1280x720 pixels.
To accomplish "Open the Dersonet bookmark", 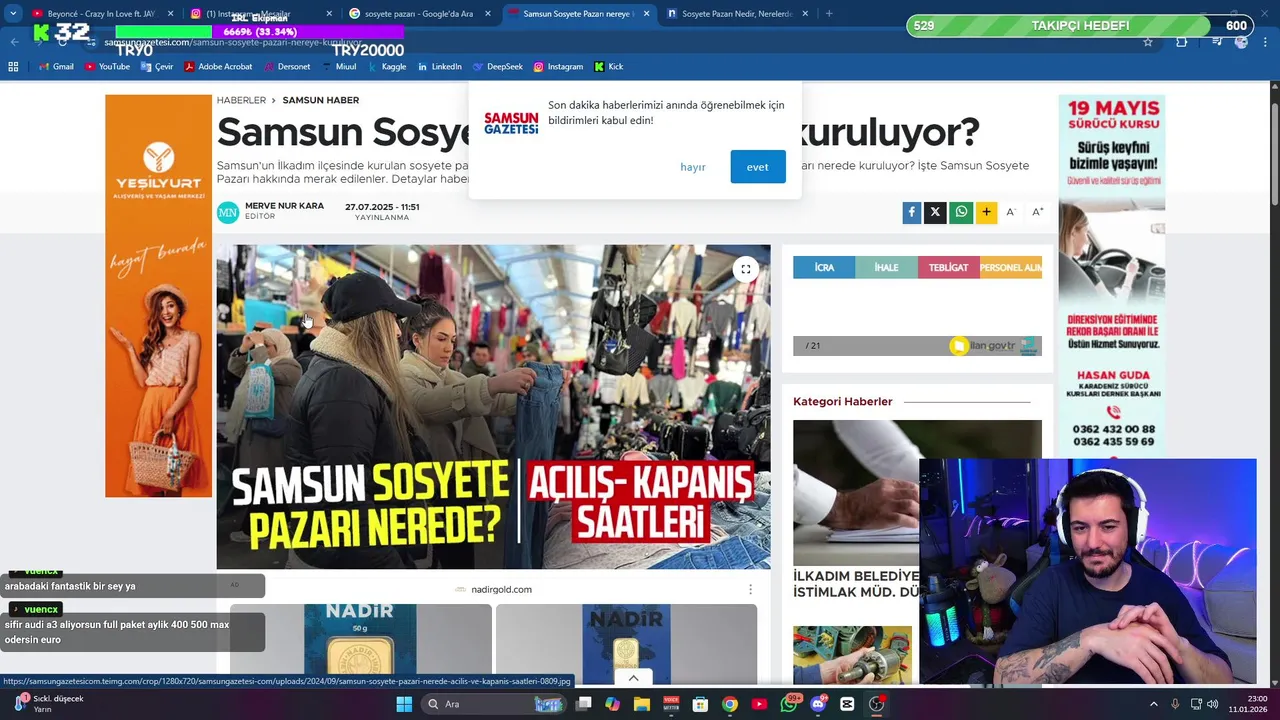I will point(287,67).
